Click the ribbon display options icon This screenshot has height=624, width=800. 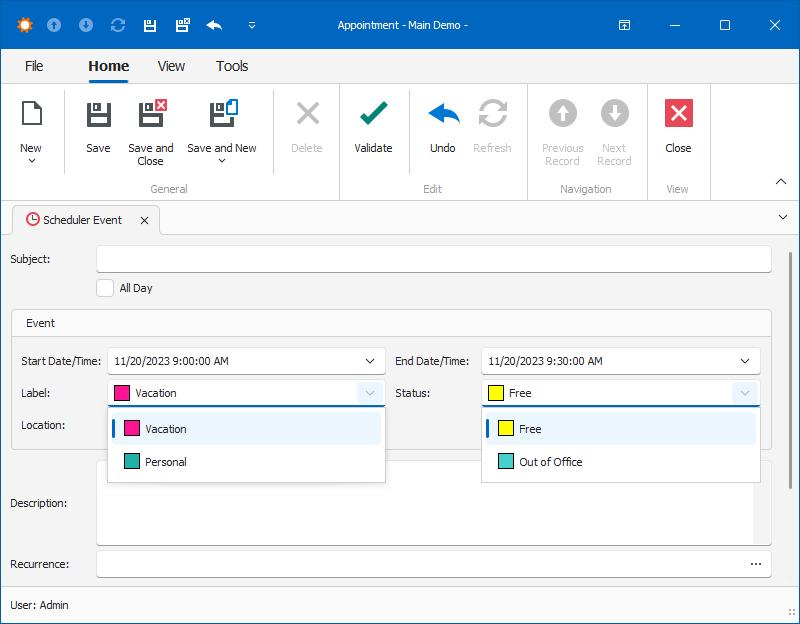(624, 25)
